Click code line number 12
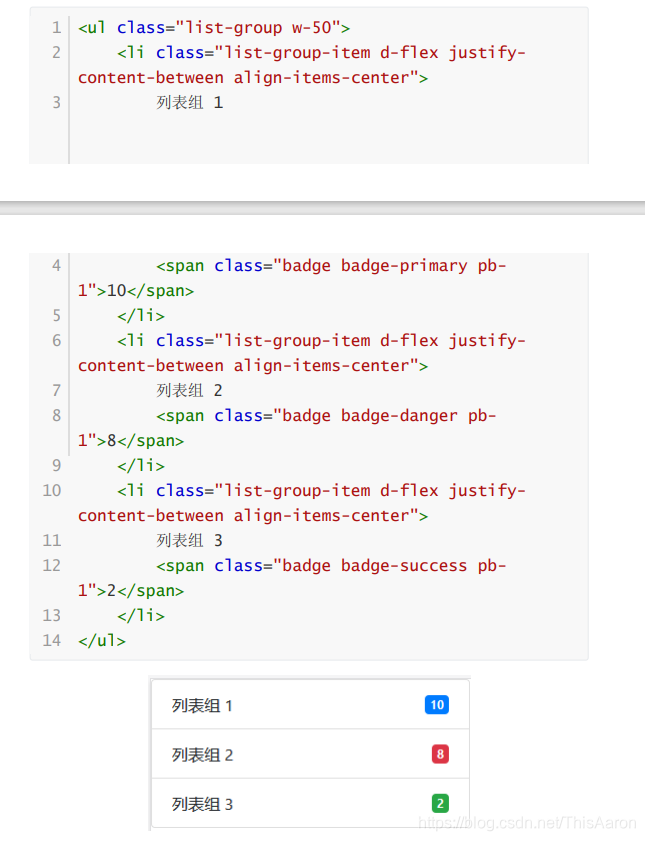This screenshot has height=841, width=645. point(52,565)
